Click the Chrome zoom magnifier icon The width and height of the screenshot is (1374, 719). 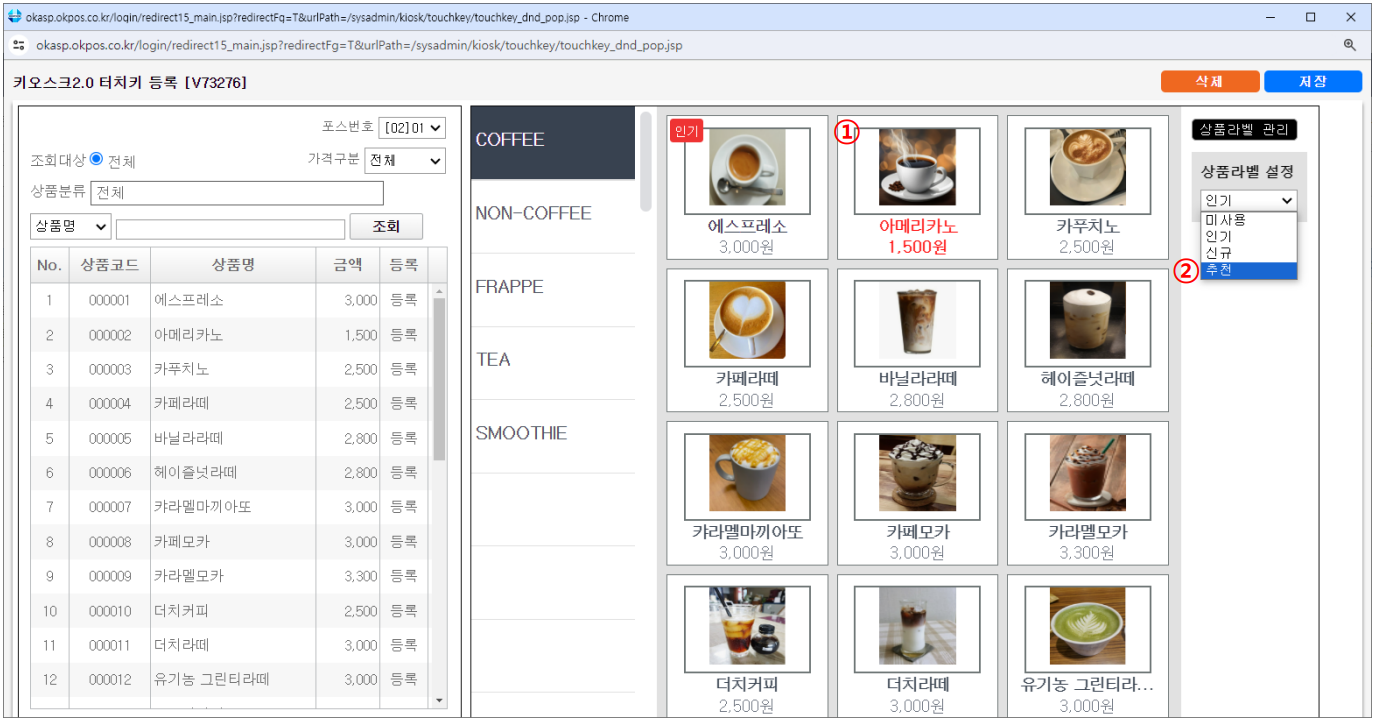tap(1350, 45)
